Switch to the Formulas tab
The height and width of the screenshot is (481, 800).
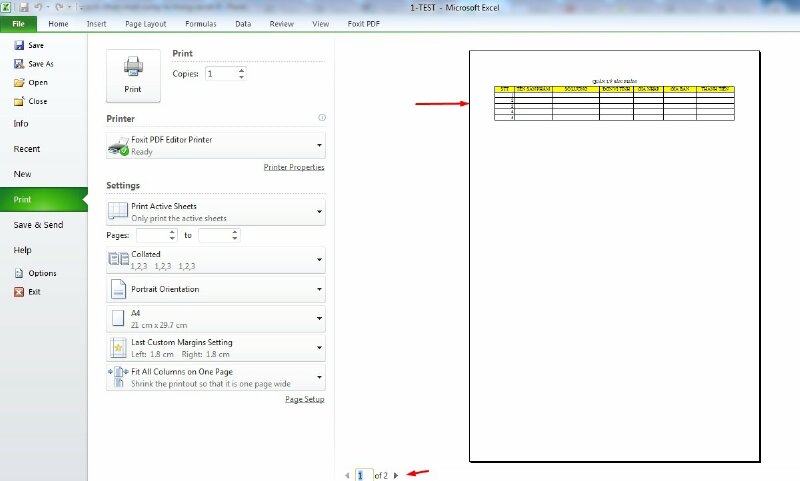[x=201, y=24]
